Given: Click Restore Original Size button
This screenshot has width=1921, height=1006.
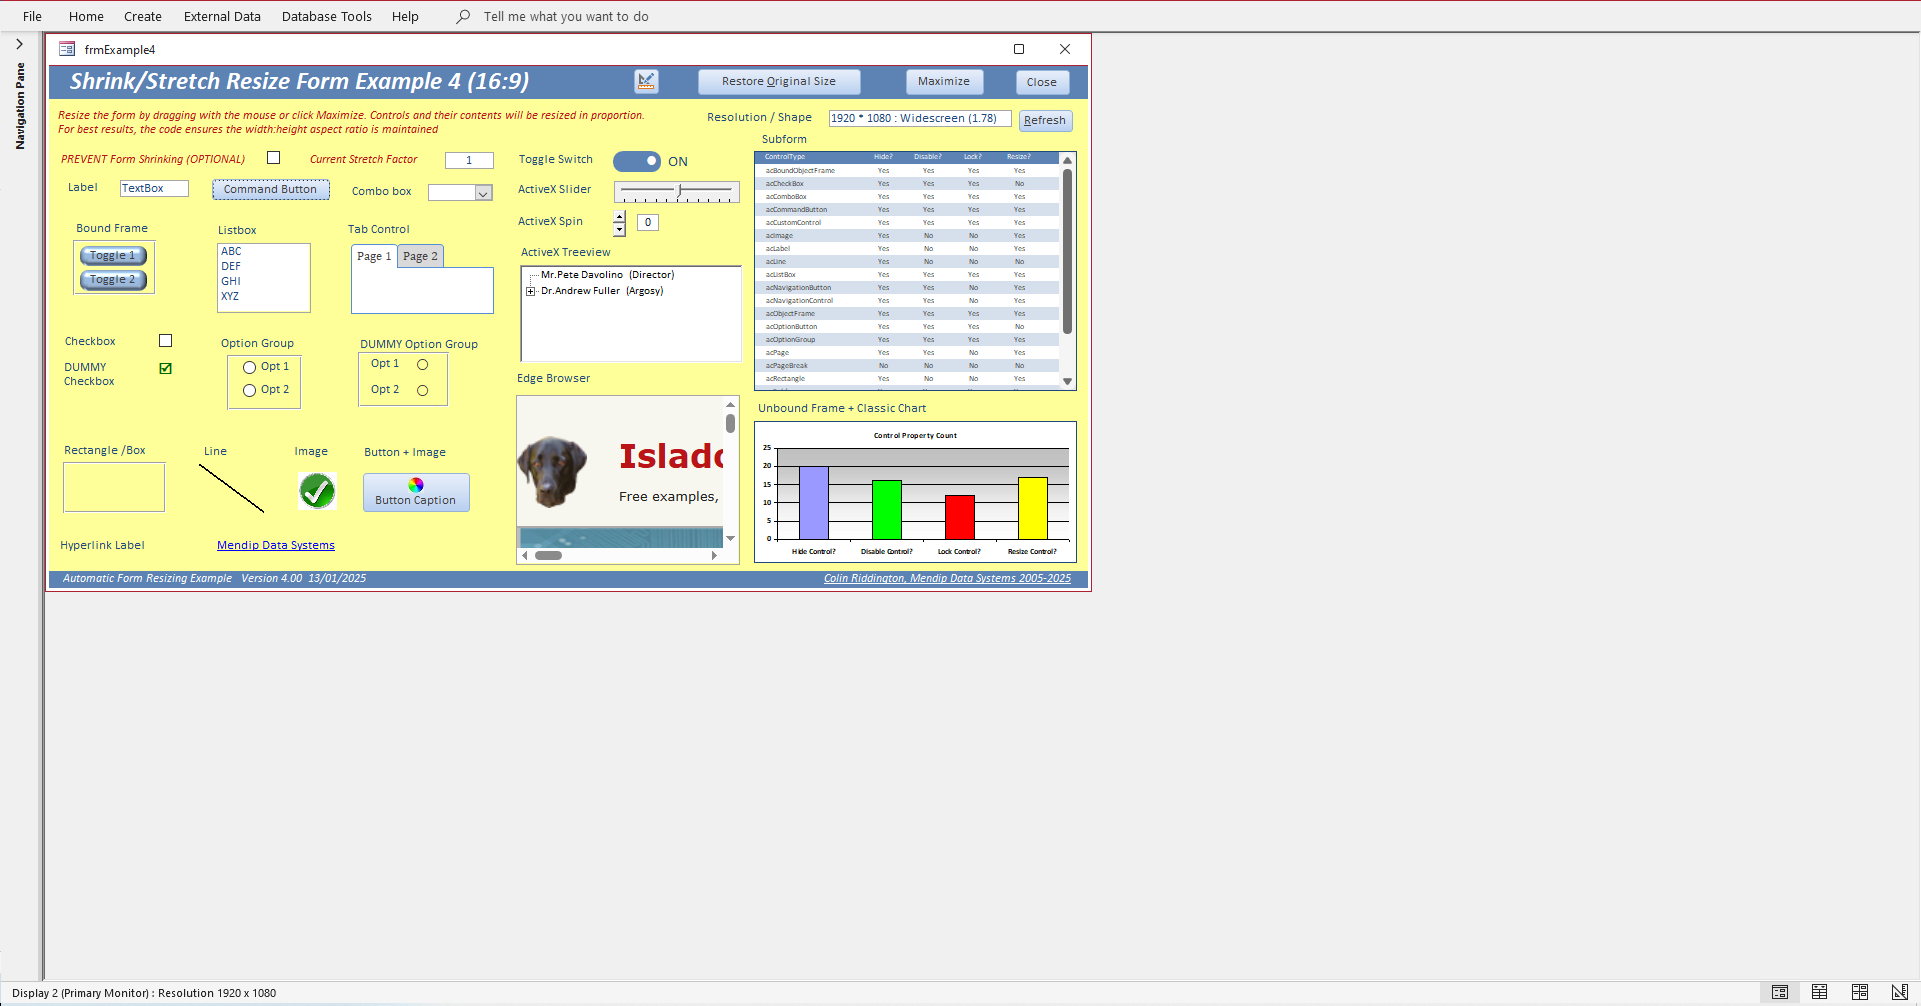Looking at the screenshot, I should coord(779,81).
